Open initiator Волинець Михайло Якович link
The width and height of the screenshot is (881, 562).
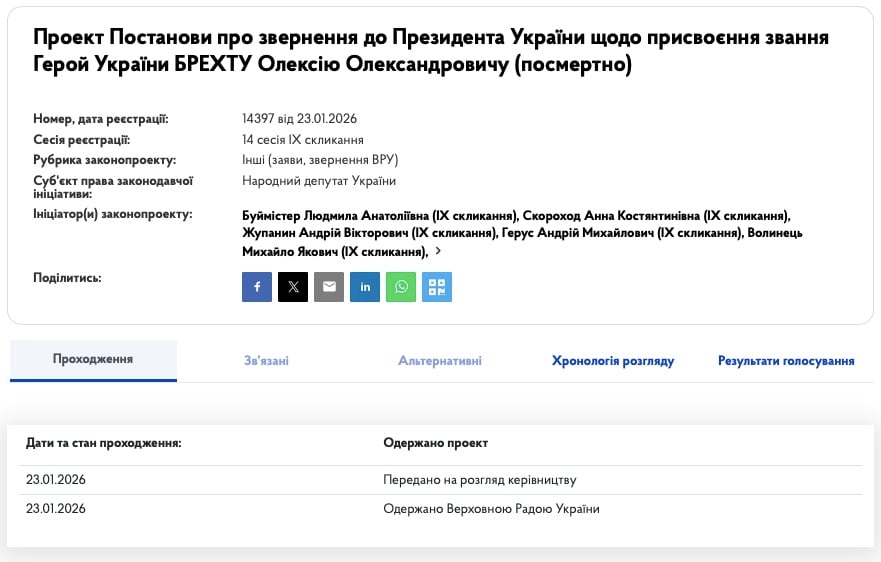pos(523,242)
